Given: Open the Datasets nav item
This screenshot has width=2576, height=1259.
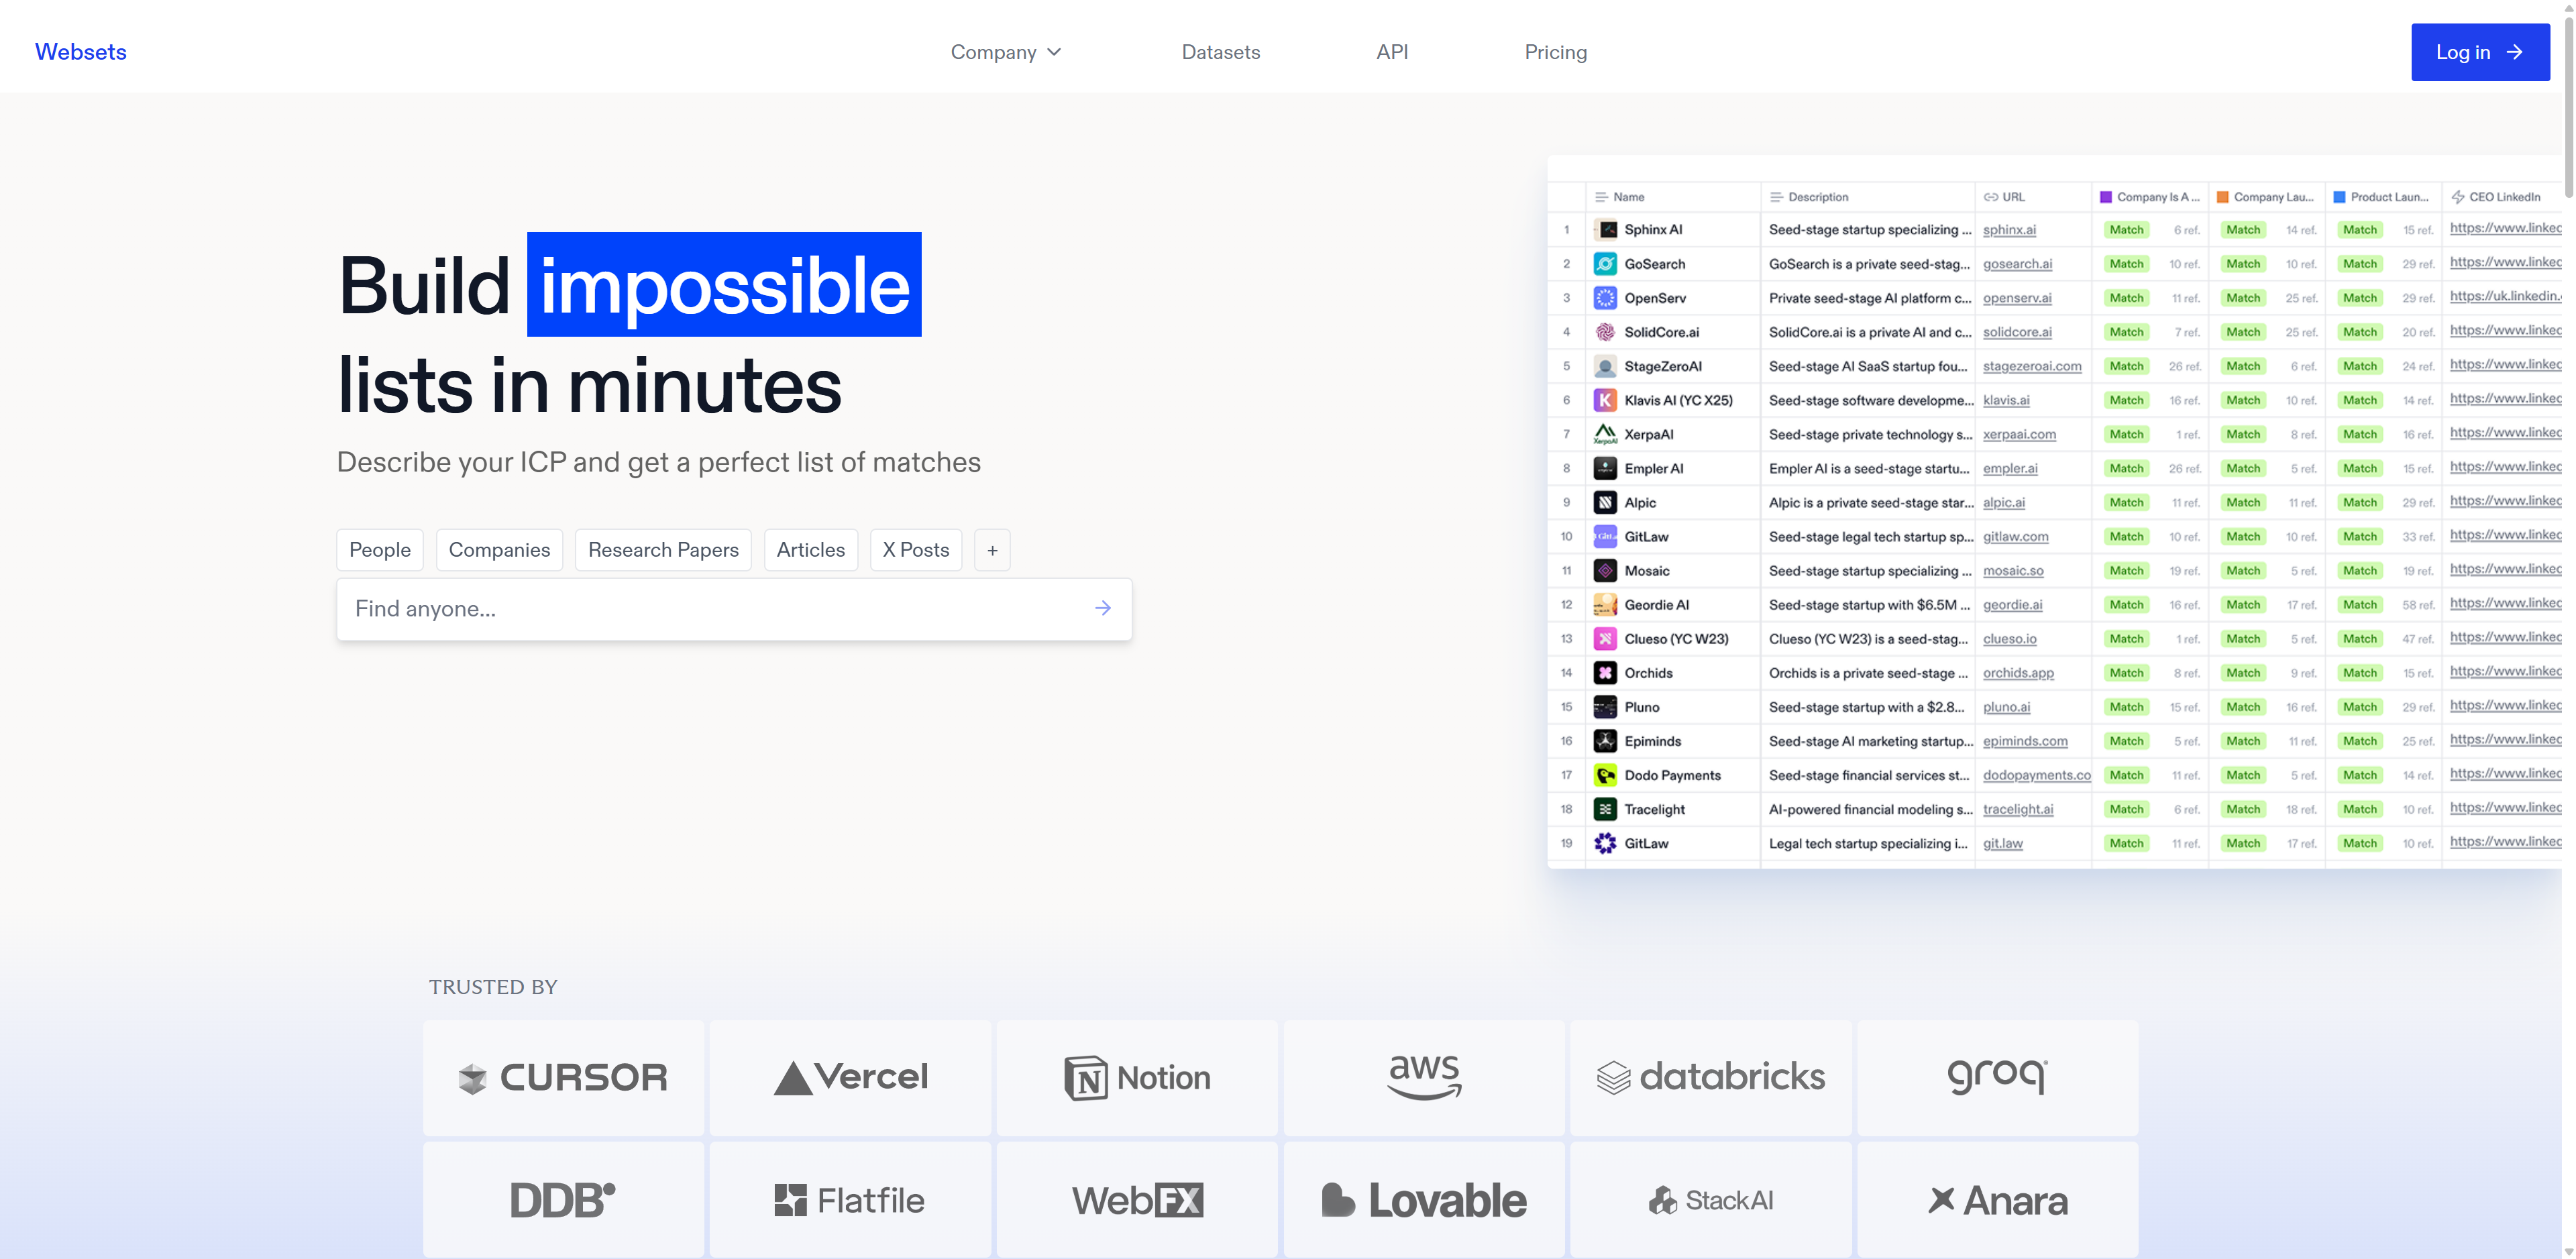Looking at the screenshot, I should 1220,52.
